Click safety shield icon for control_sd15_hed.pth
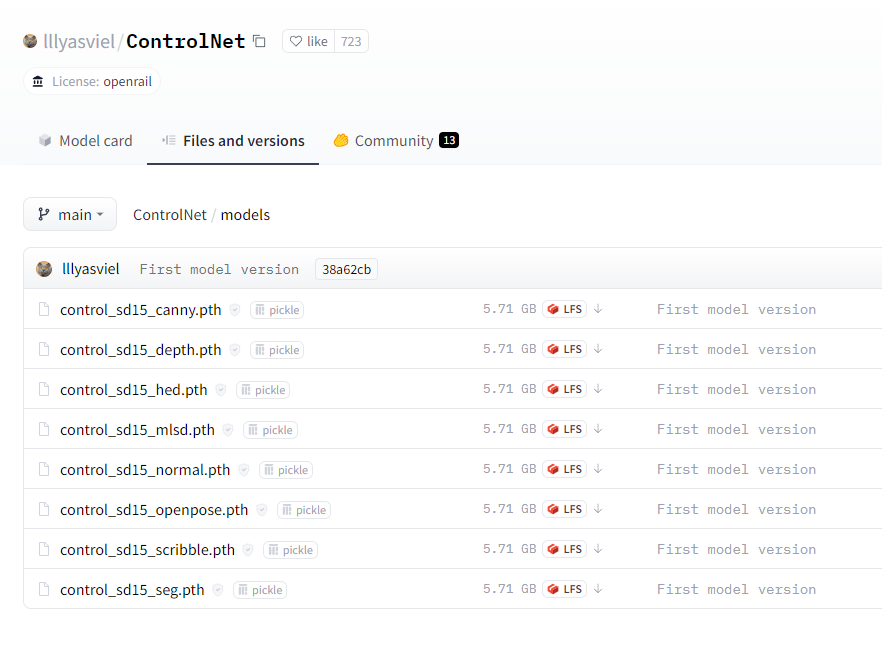Image resolution: width=882 pixels, height=657 pixels. (221, 390)
